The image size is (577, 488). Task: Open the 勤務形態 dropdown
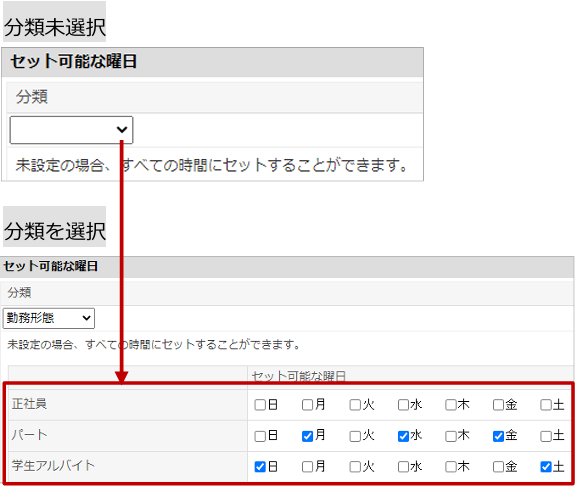49,318
